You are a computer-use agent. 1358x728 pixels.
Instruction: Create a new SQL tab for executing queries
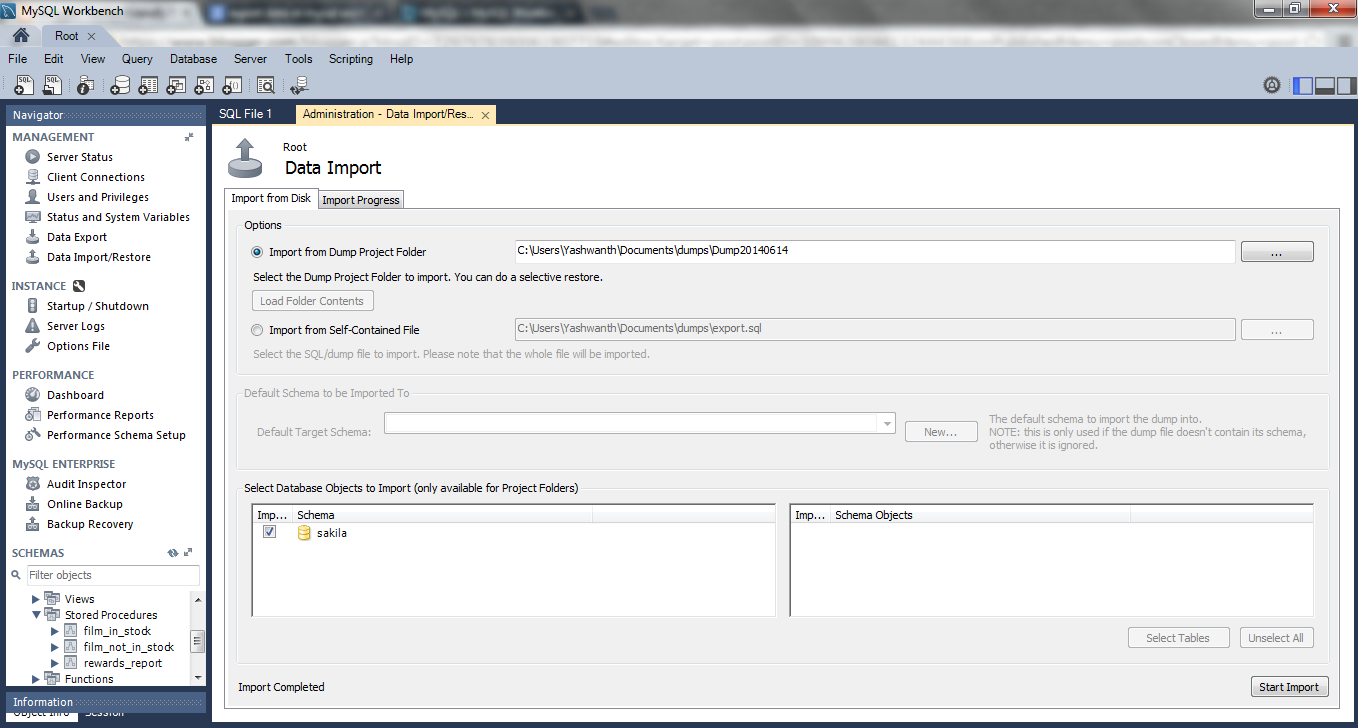23,85
